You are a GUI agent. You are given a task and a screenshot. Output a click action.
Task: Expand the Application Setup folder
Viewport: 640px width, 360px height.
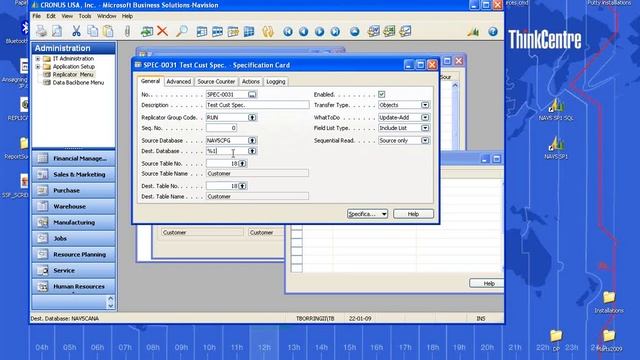pyautogui.click(x=38, y=67)
